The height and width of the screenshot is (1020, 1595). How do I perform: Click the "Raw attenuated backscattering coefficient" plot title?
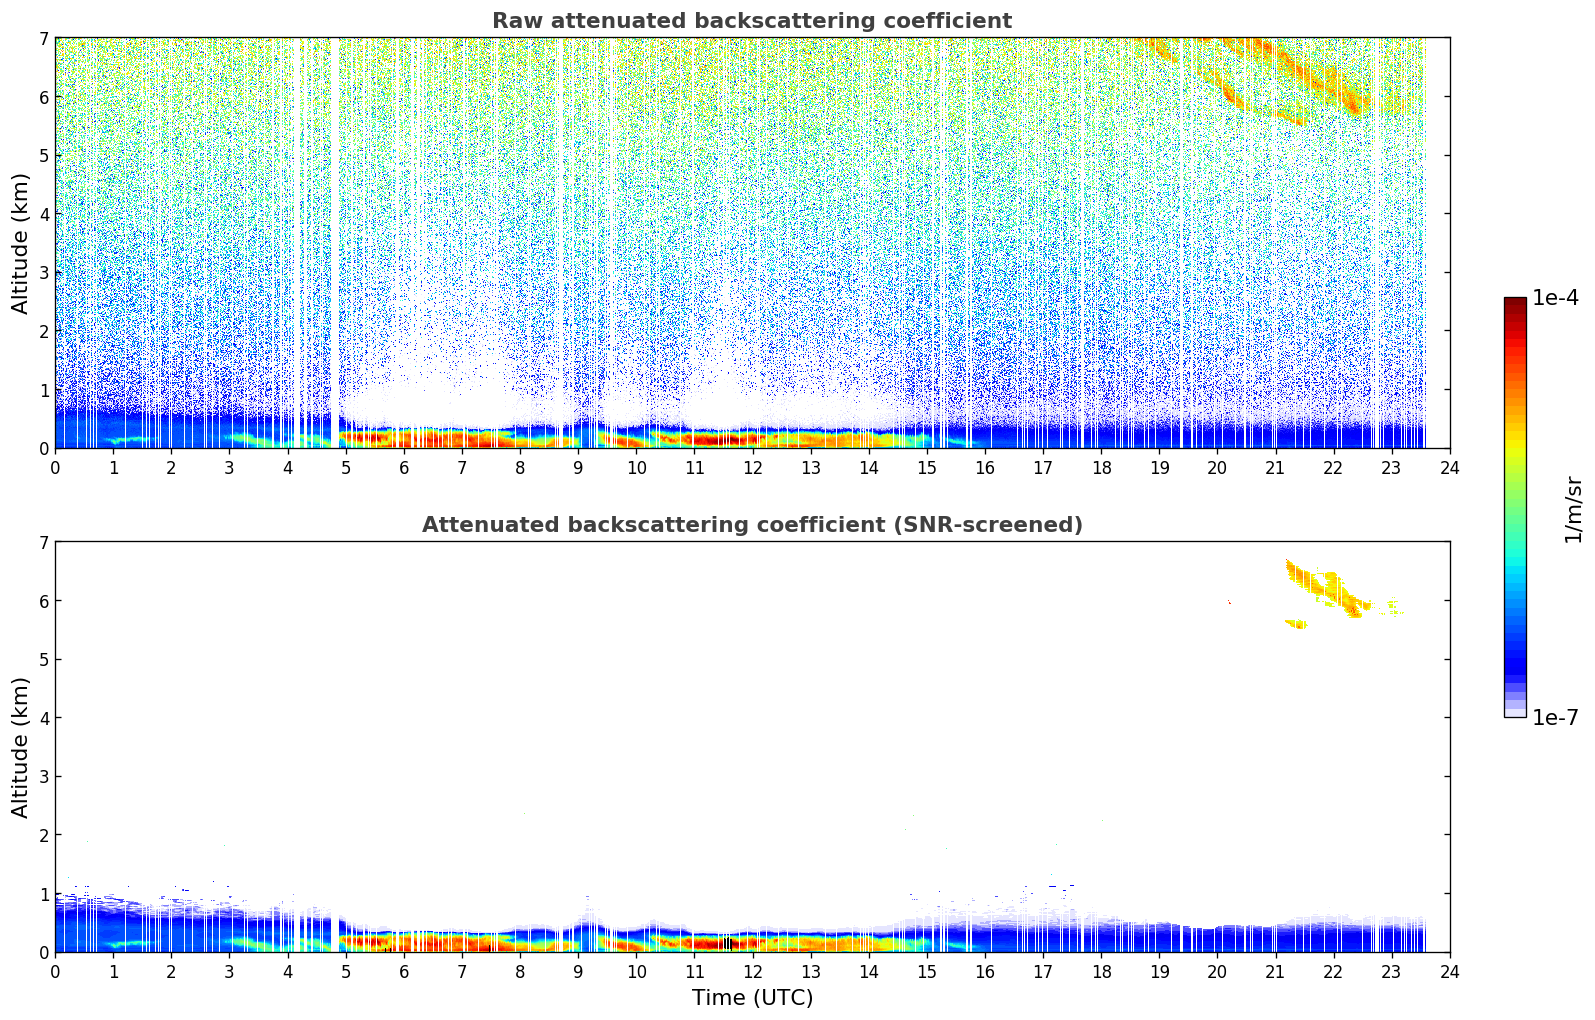point(751,21)
